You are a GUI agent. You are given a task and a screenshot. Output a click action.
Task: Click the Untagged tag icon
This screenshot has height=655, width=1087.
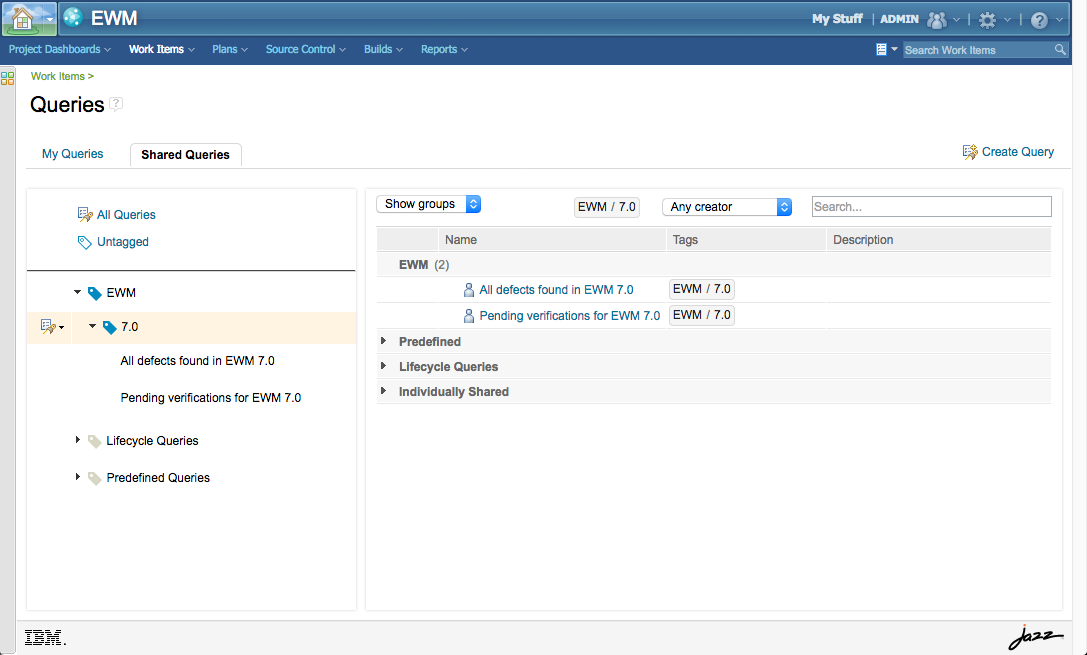click(x=84, y=241)
